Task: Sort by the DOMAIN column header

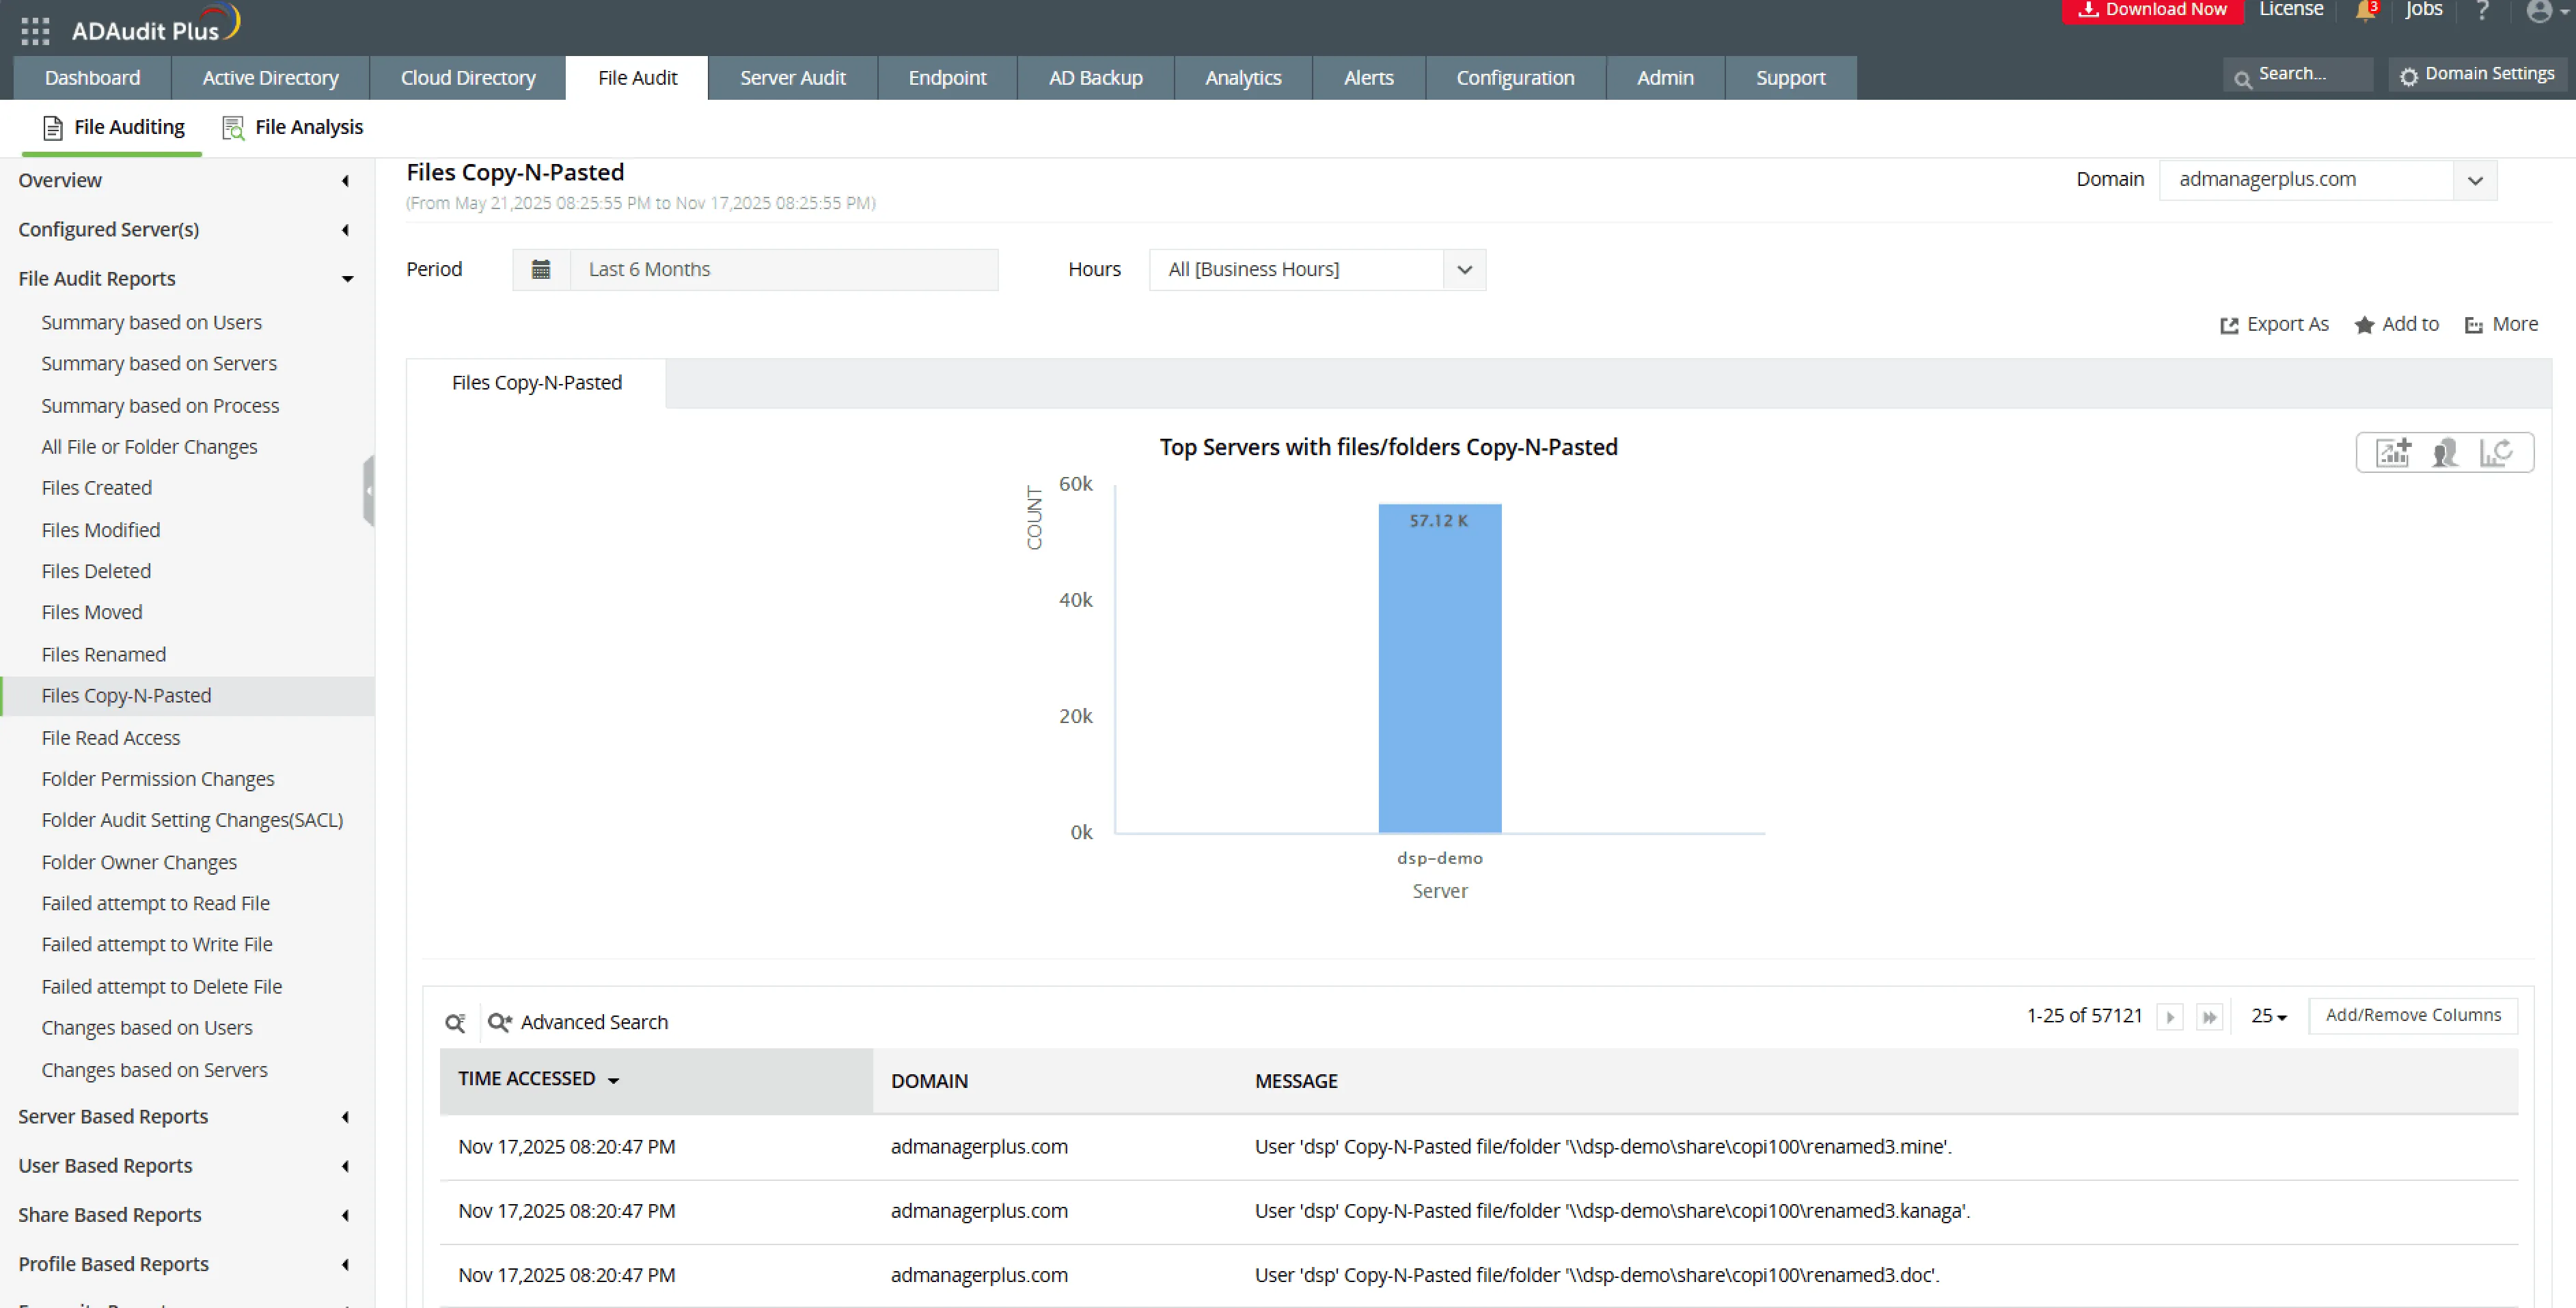Action: point(930,1081)
